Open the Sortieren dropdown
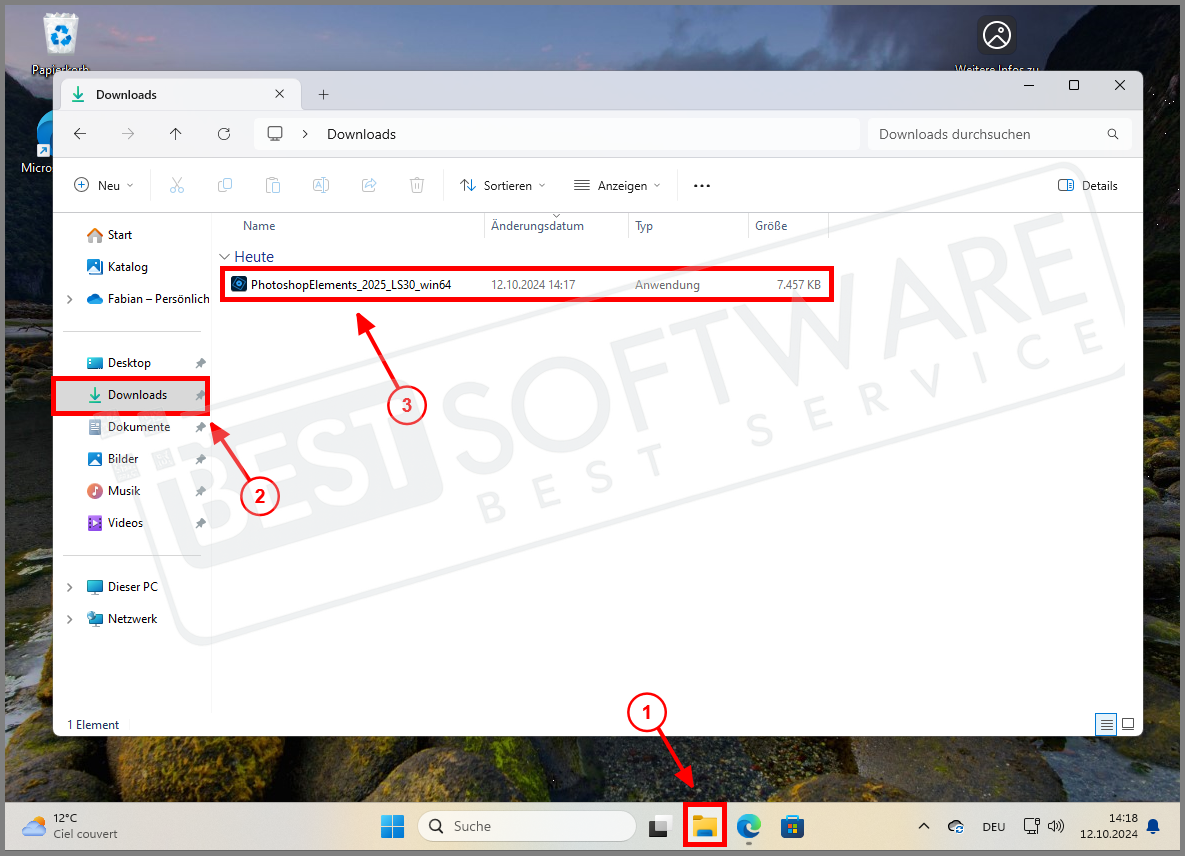Screen dimensions: 1185x856 click(x=503, y=185)
